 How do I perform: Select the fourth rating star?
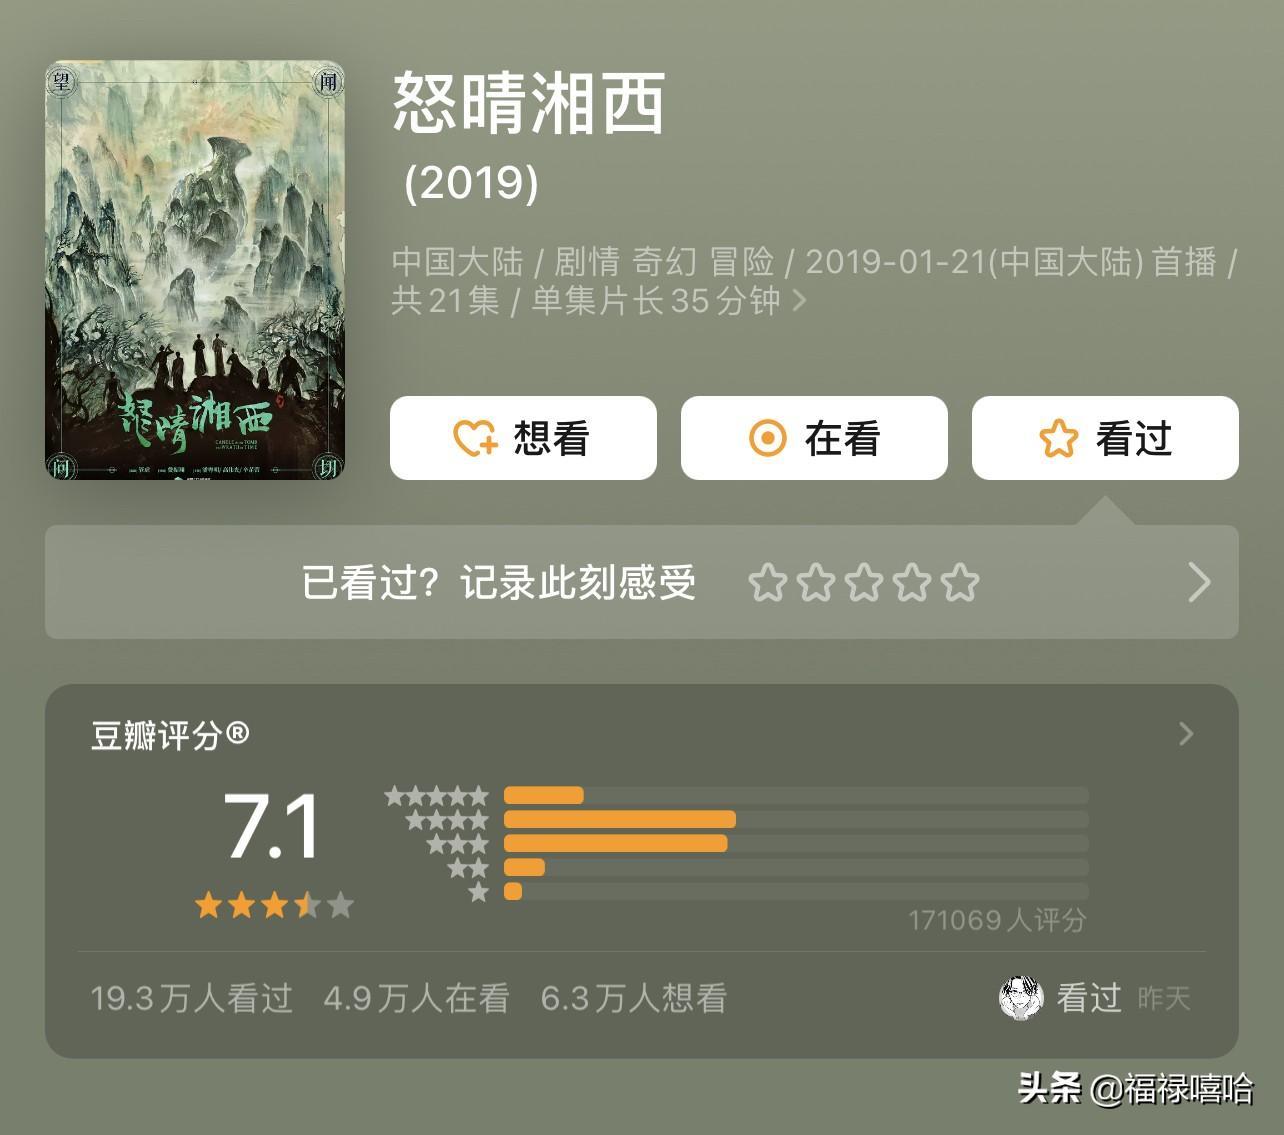[912, 582]
